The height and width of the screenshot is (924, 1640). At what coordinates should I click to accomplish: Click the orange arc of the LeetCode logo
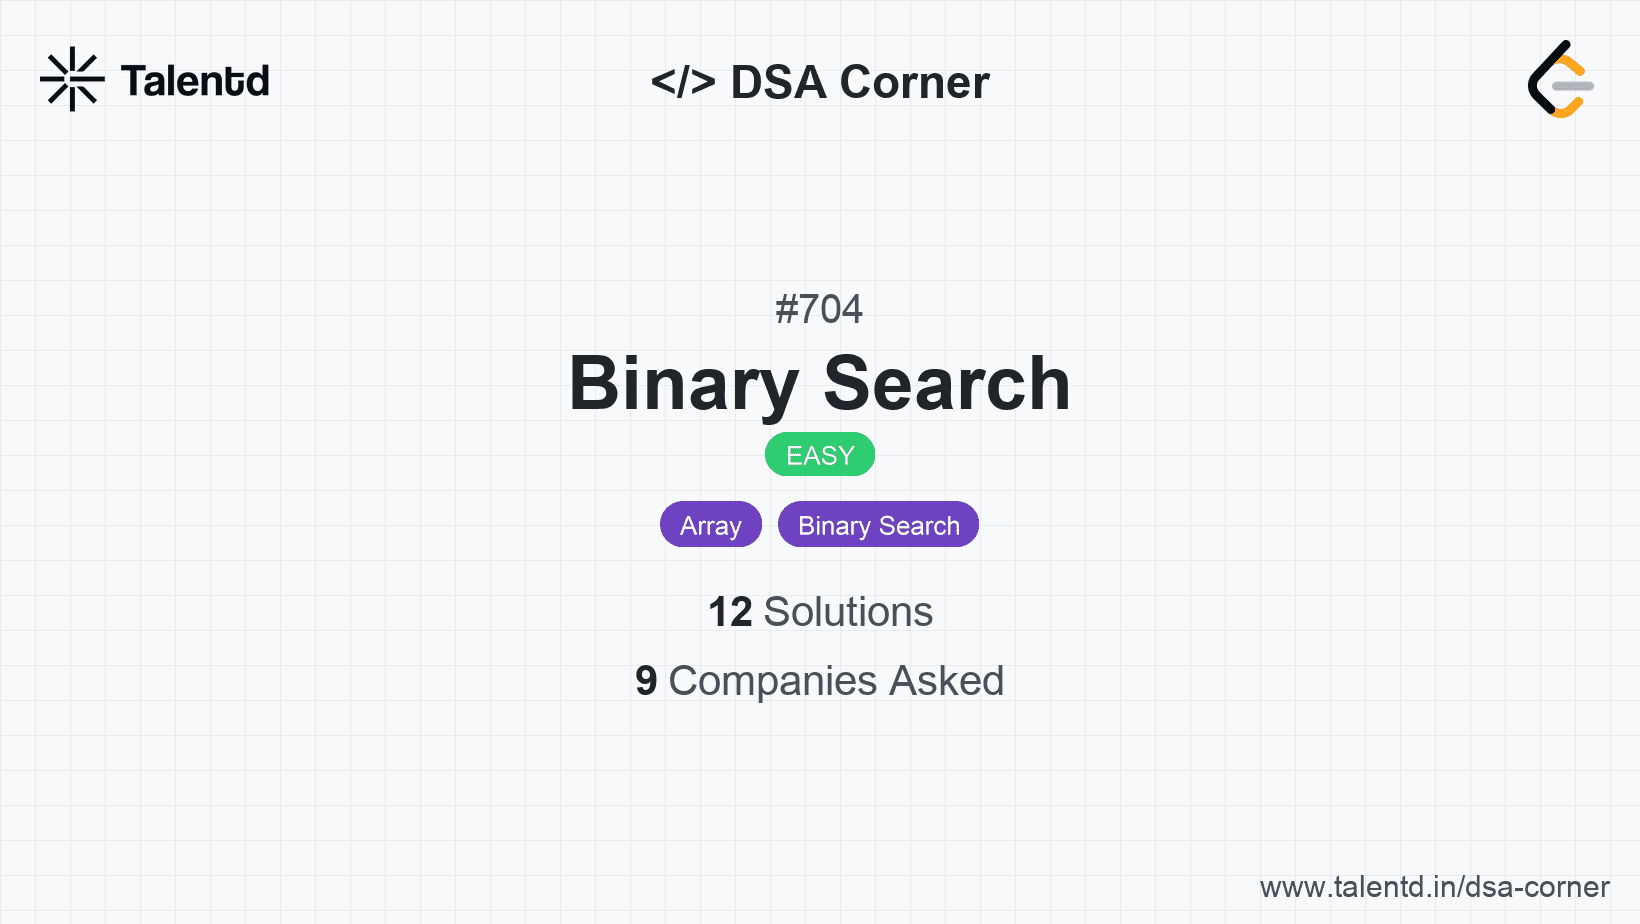(x=1572, y=64)
